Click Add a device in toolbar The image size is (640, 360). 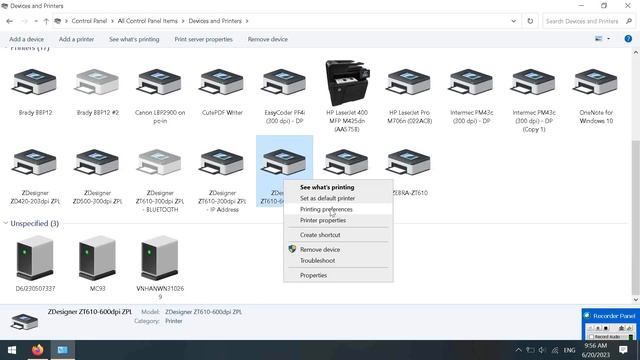pyautogui.click(x=27, y=39)
